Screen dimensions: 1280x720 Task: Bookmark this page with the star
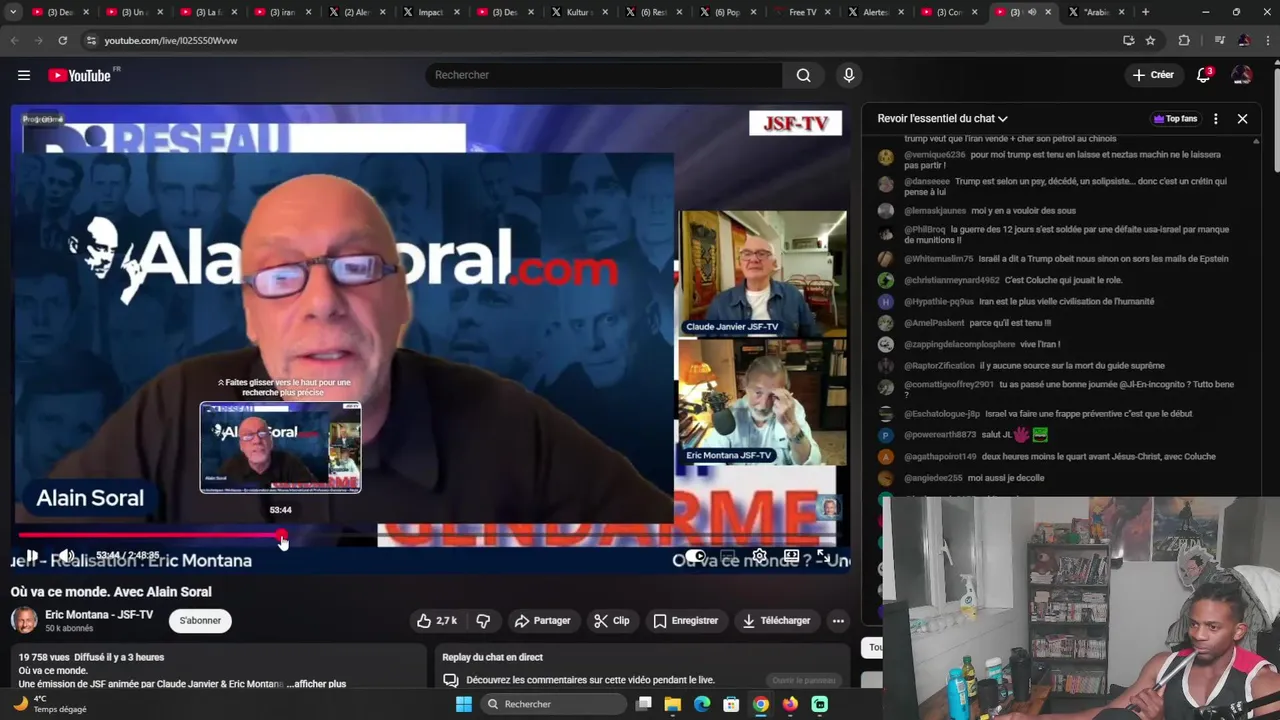(x=1151, y=40)
